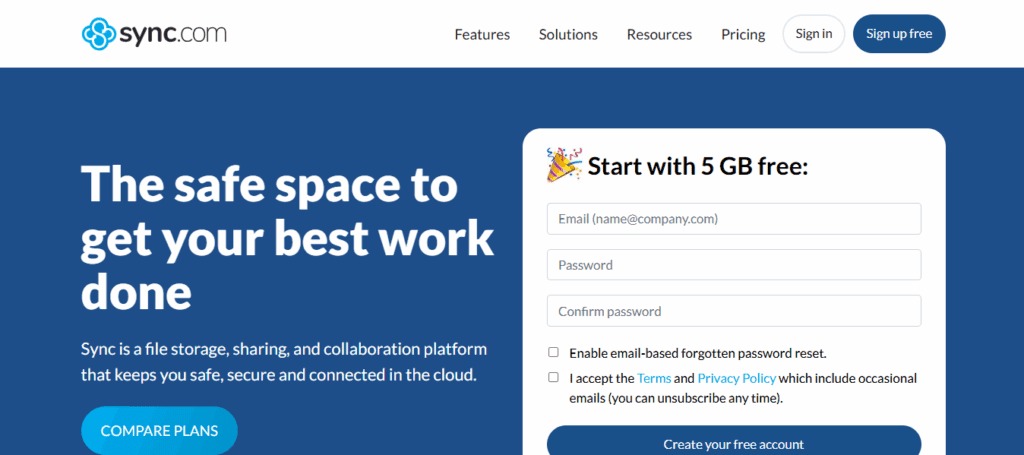Click the Sign up free button
This screenshot has height=455, width=1024.
pyautogui.click(x=899, y=34)
